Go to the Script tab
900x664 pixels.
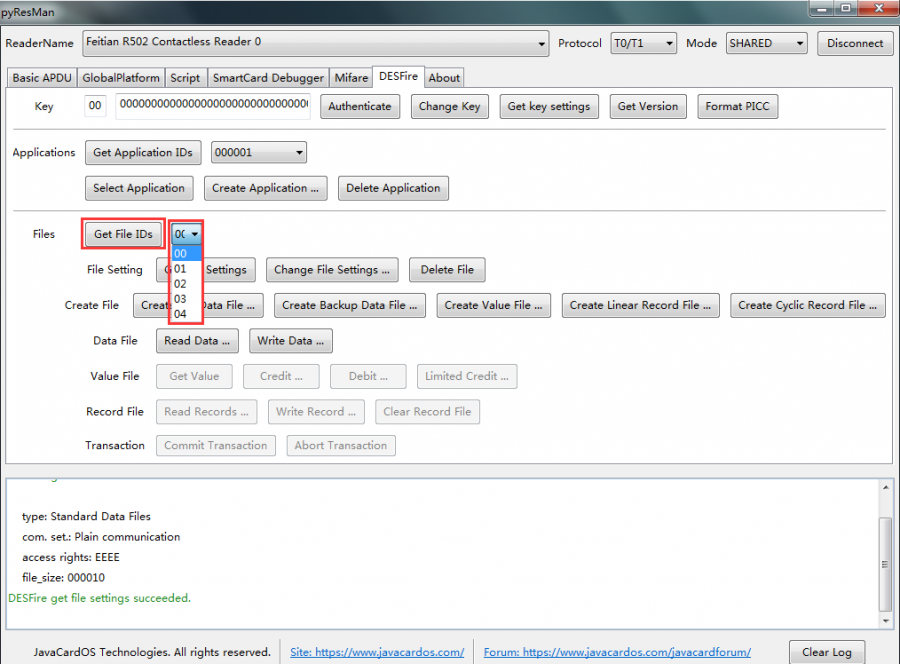point(185,77)
